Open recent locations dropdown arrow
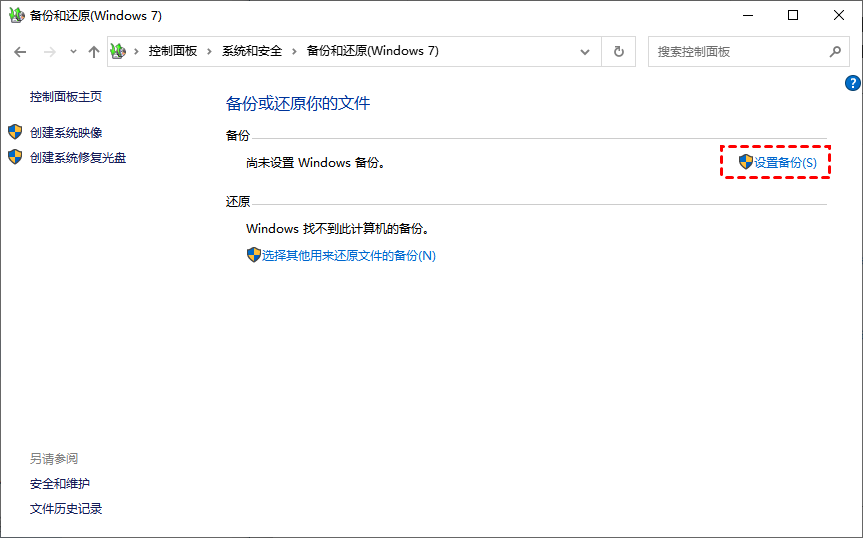The width and height of the screenshot is (863, 538). point(73,52)
